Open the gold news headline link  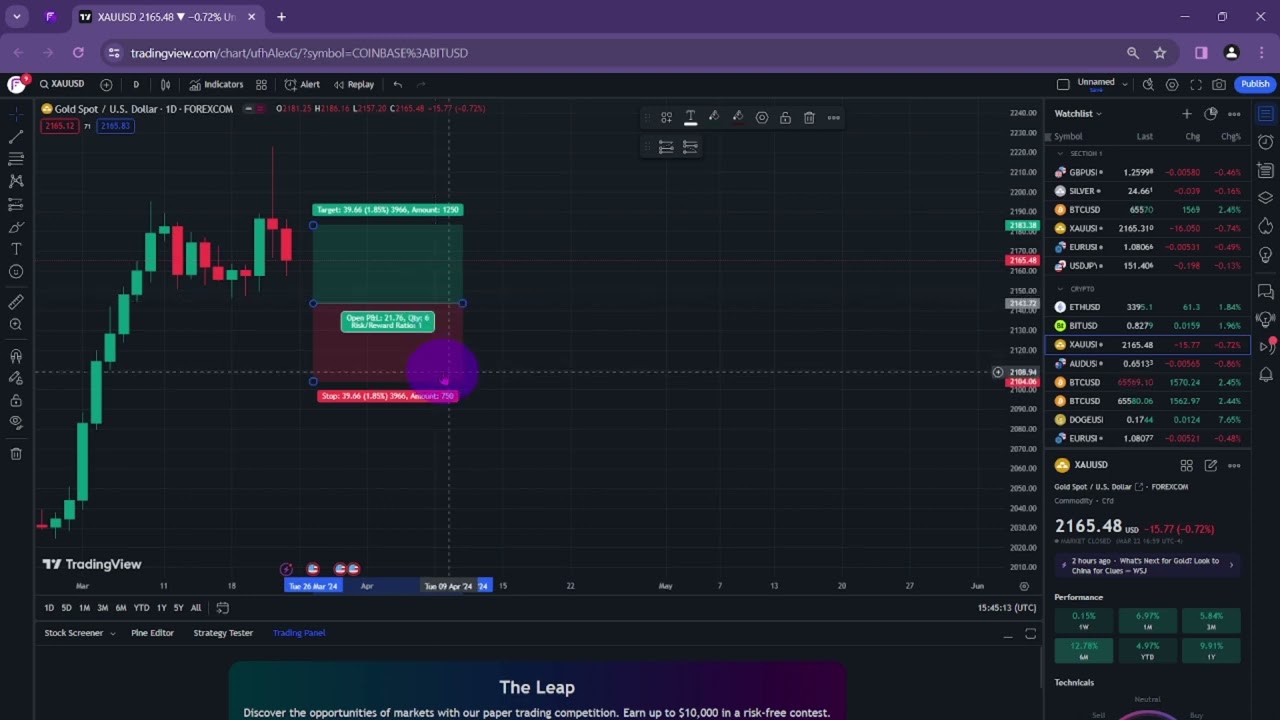coord(1145,565)
